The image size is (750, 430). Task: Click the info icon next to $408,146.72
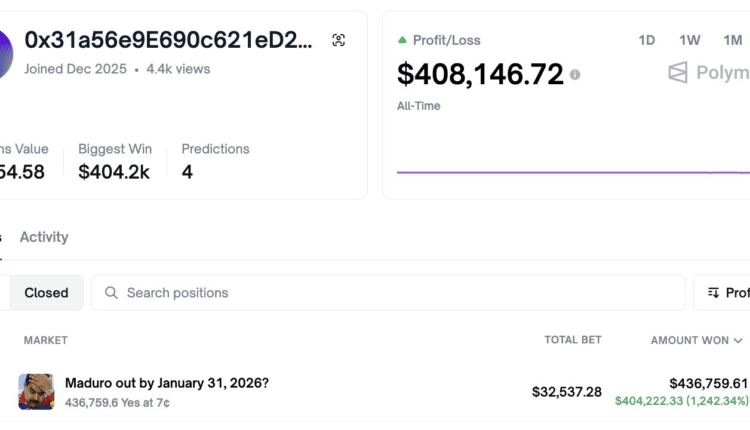[575, 75]
